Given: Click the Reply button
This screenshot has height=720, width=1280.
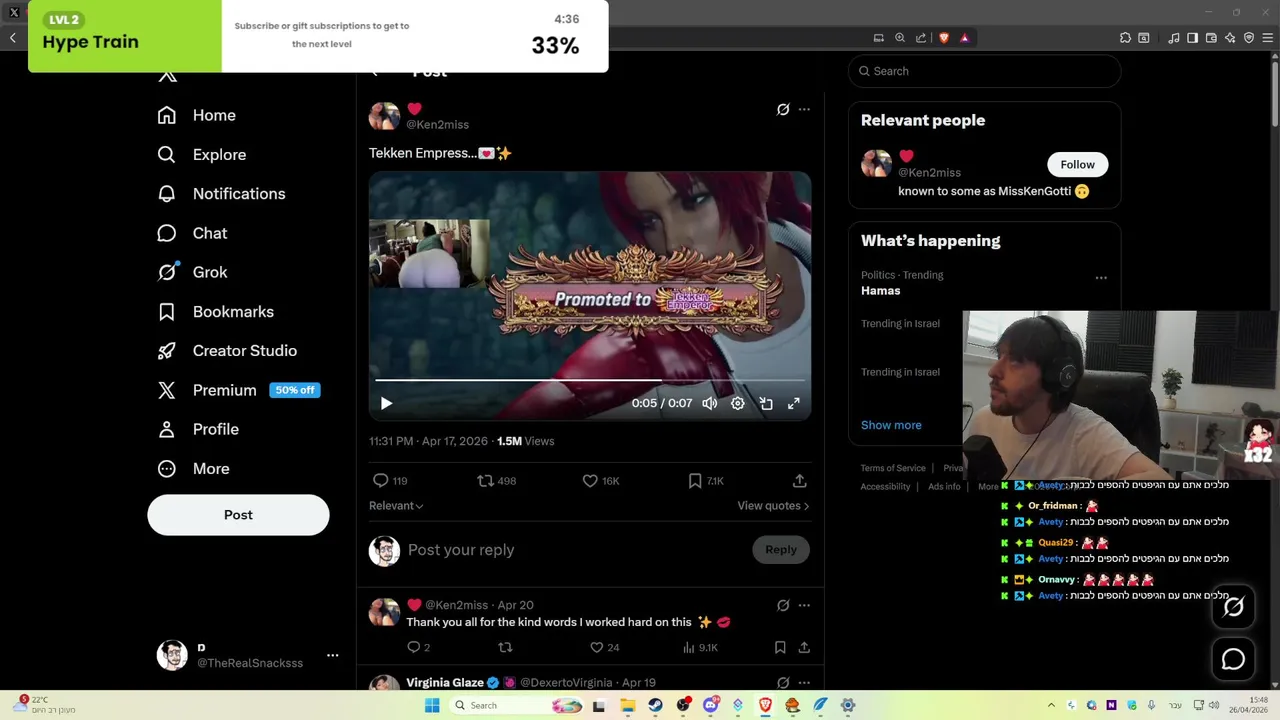Looking at the screenshot, I should pos(781,549).
